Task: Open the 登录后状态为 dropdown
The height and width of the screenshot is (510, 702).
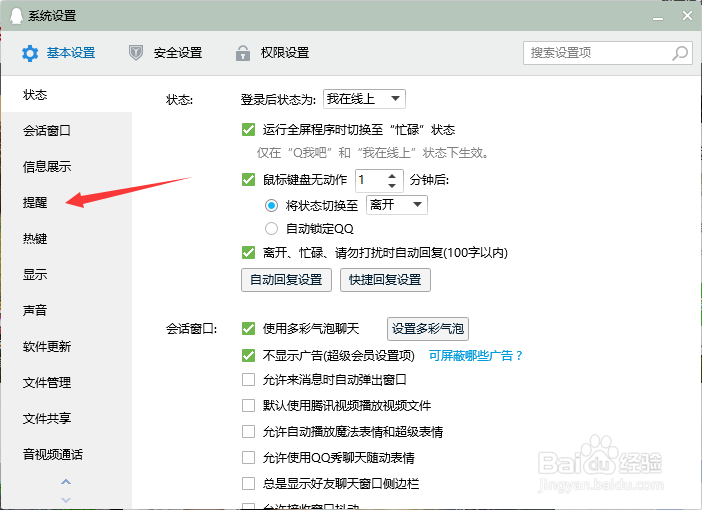Action: 364,99
